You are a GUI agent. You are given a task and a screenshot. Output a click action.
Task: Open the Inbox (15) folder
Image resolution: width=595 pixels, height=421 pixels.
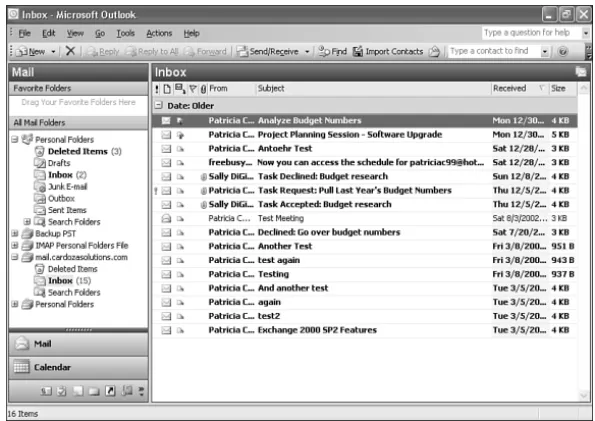(x=63, y=281)
